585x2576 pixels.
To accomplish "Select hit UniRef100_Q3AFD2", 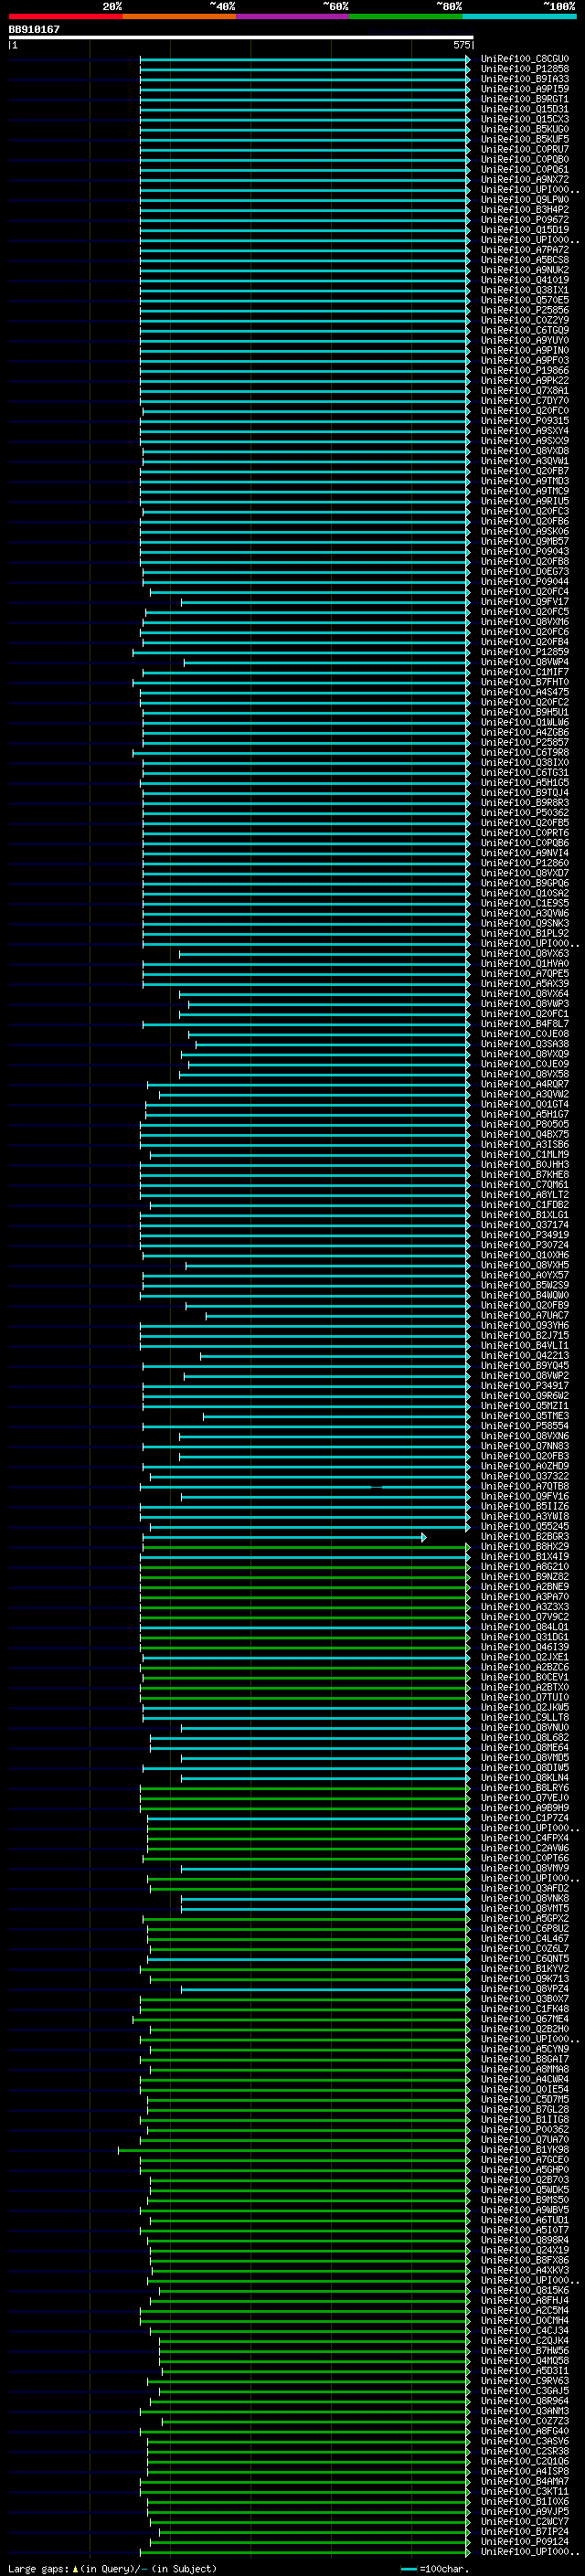I will 525,1888.
